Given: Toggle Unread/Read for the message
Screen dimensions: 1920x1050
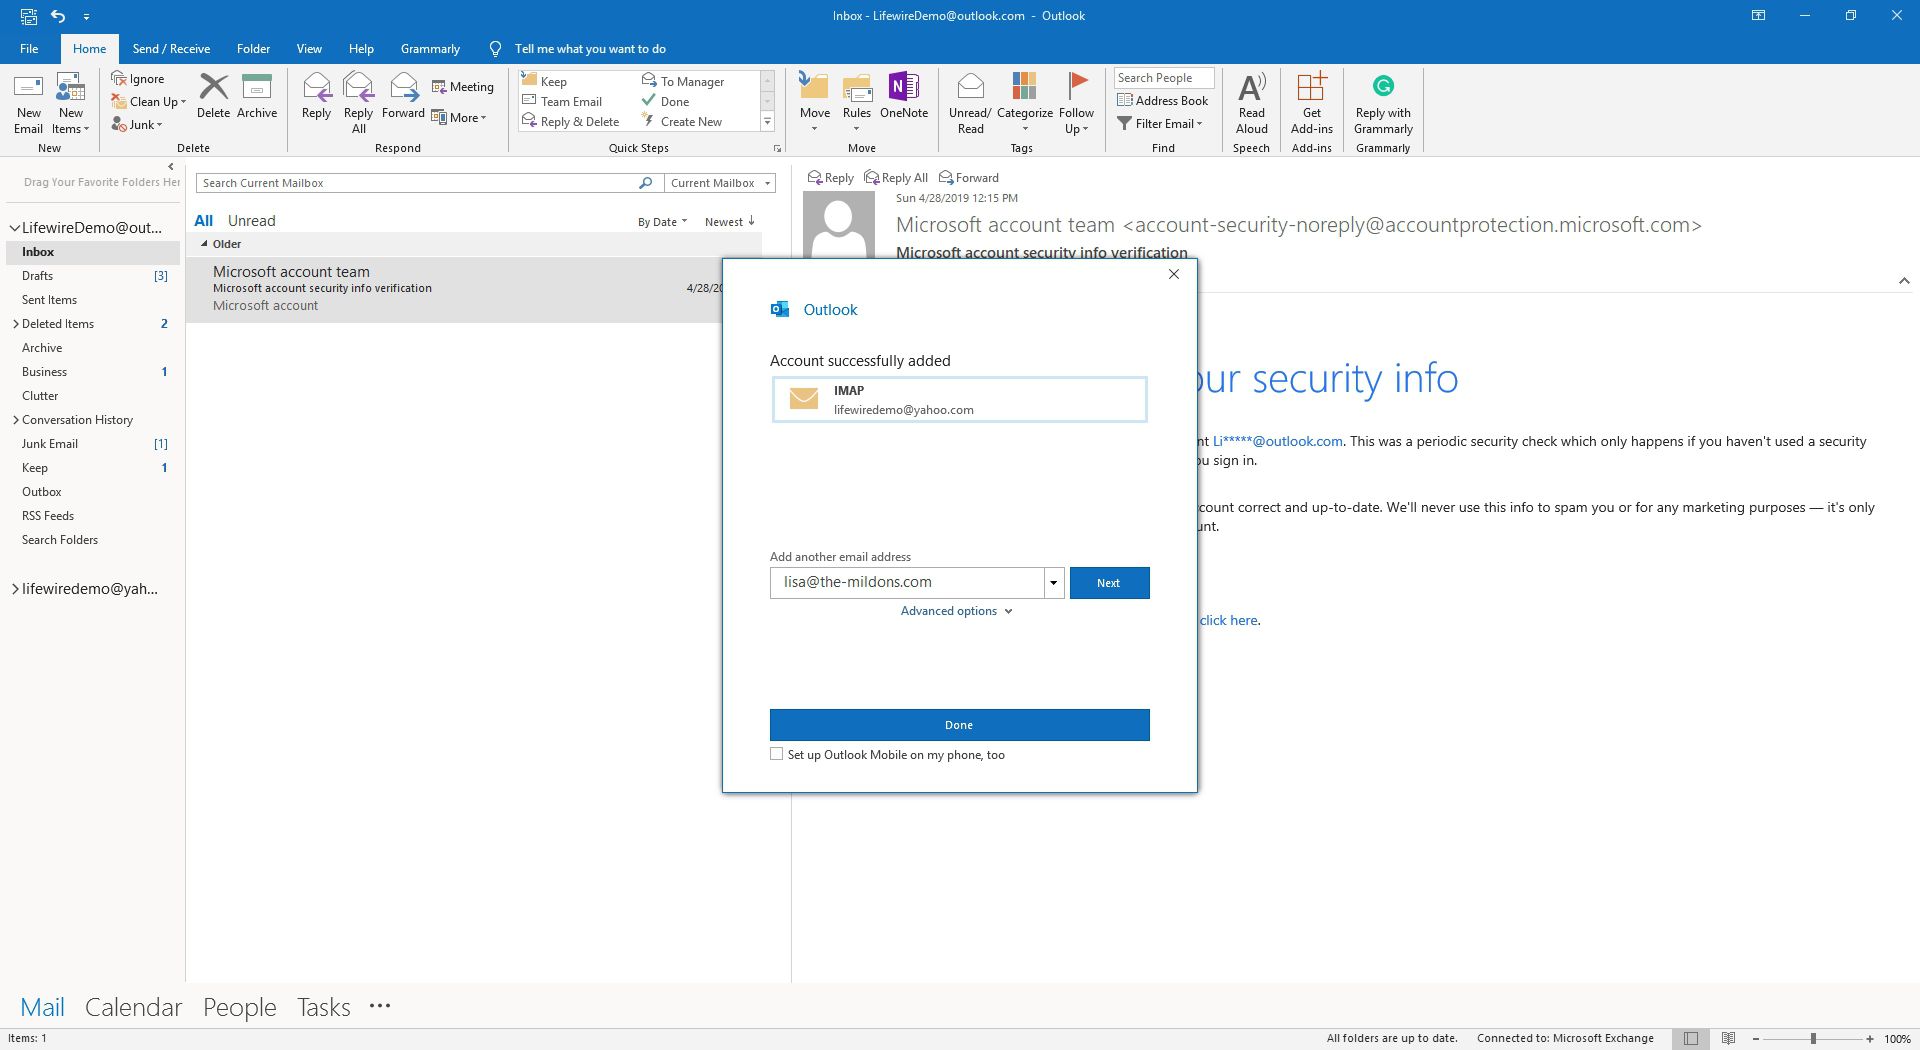Looking at the screenshot, I should tap(970, 104).
